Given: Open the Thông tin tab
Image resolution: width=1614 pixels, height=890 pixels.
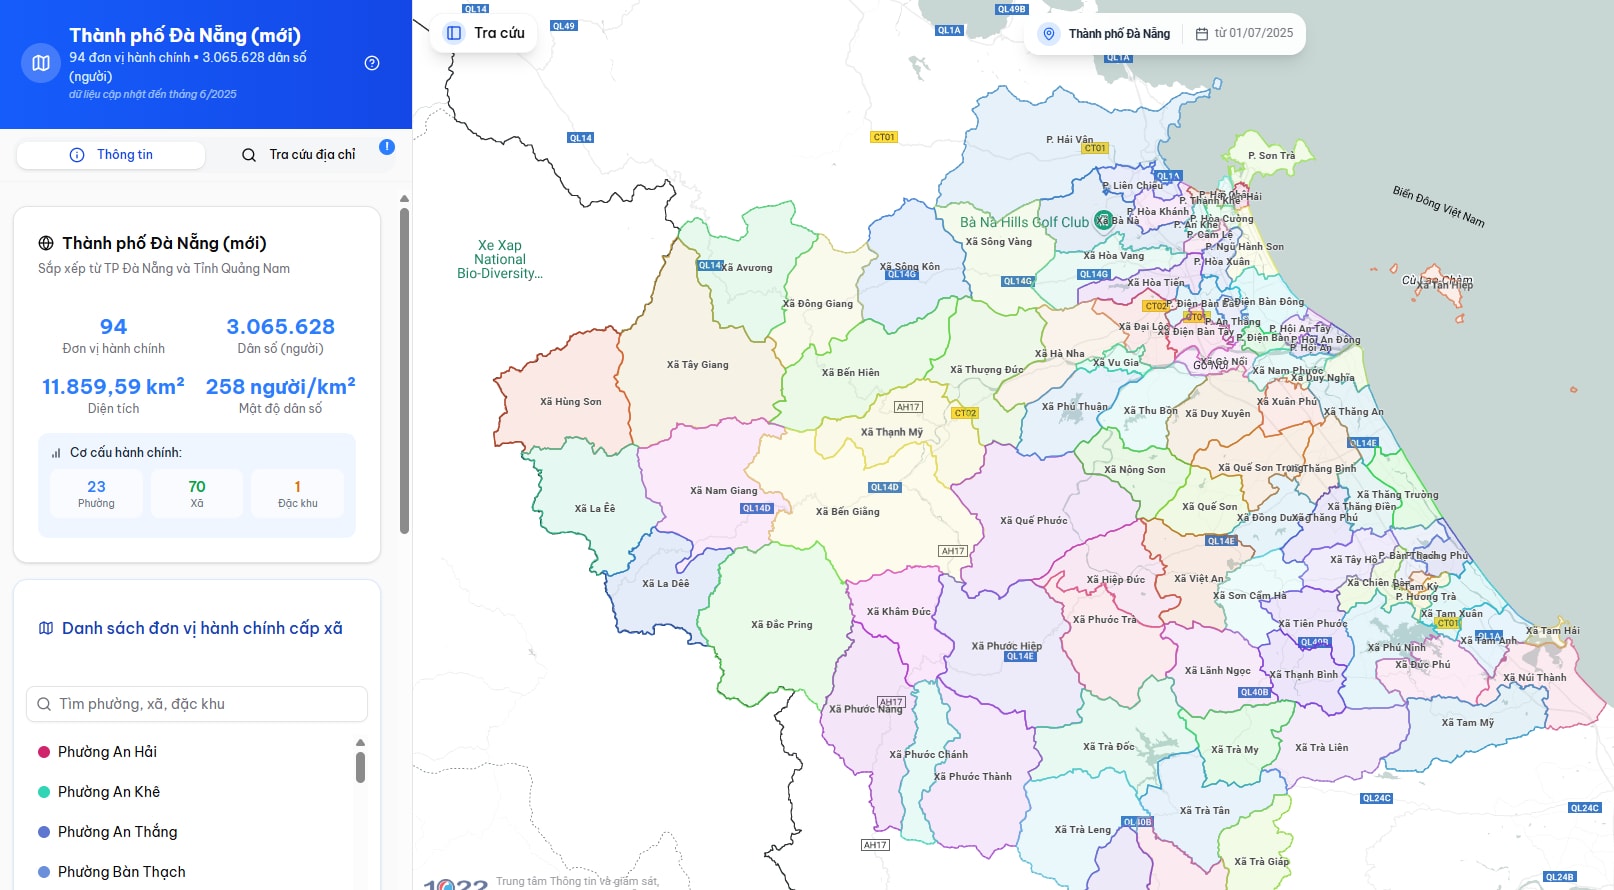Looking at the screenshot, I should [x=111, y=155].
